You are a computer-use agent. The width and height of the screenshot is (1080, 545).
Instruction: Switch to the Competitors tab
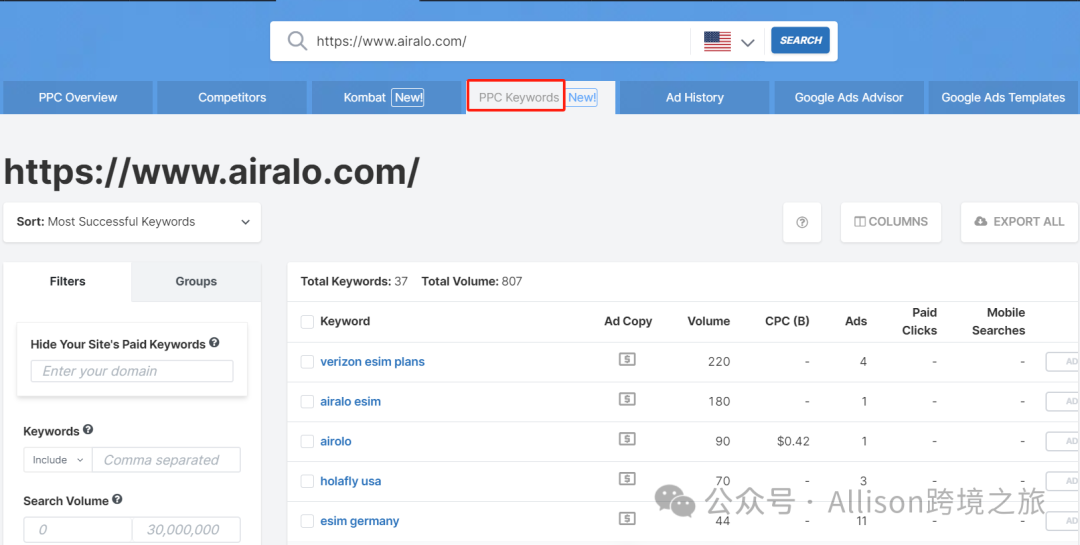(x=232, y=97)
